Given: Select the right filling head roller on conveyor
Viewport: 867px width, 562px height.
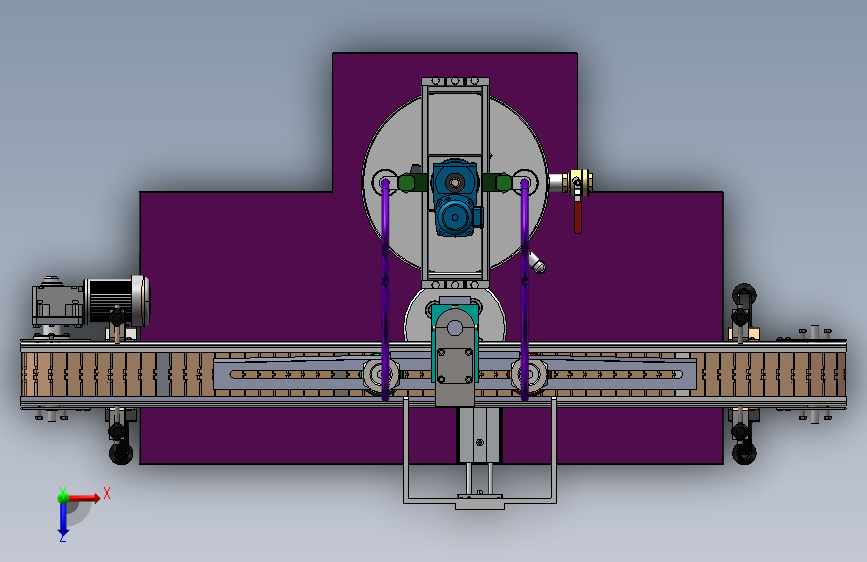Looking at the screenshot, I should click(x=529, y=374).
